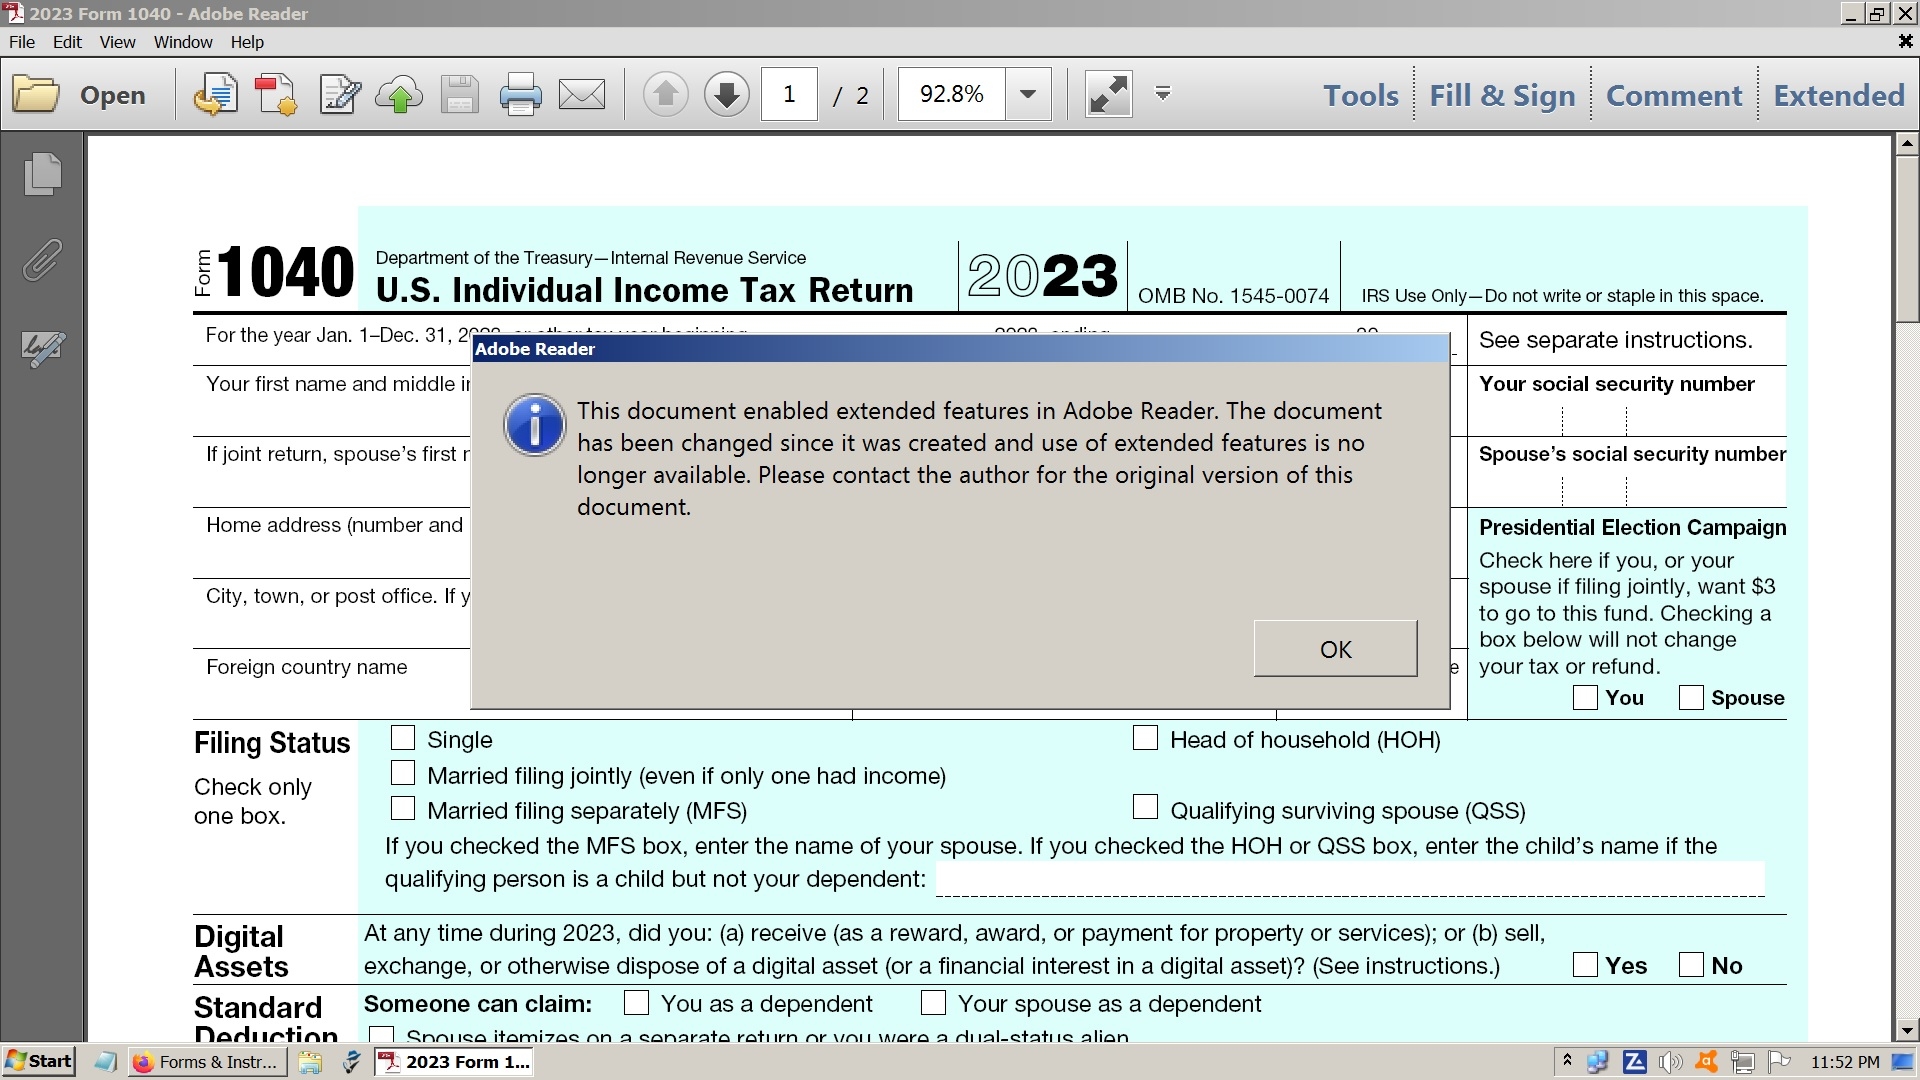The height and width of the screenshot is (1080, 1920).
Task: Click vertical scrollbar down arrow
Action: pos(1907,1030)
